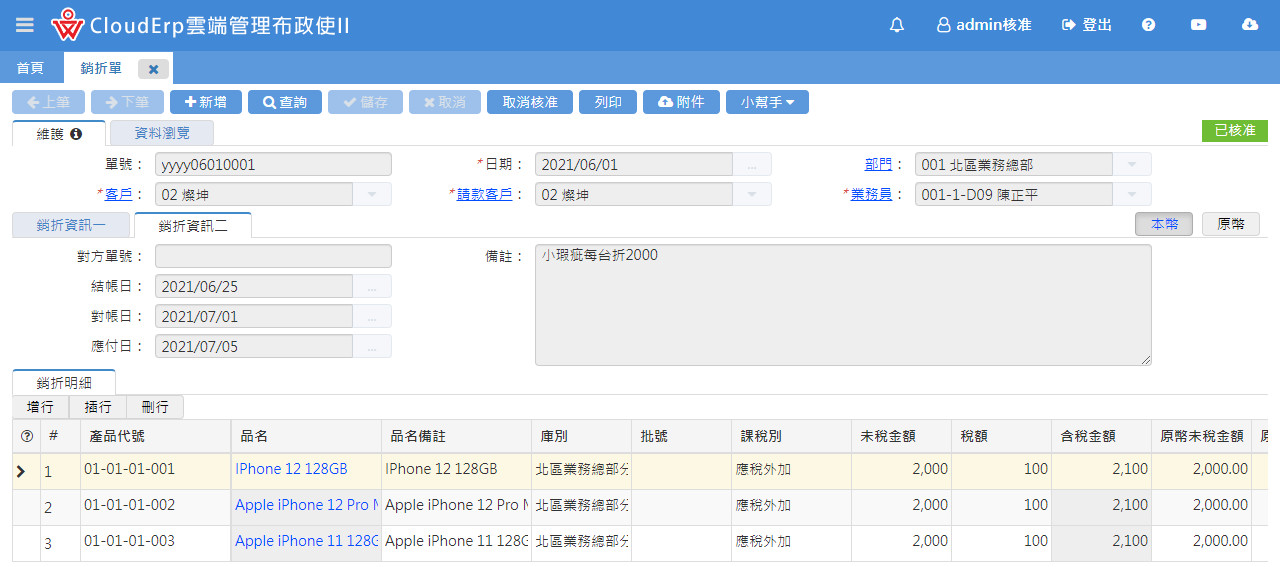Click the grid help question icon
The width and height of the screenshot is (1280, 567).
[26, 436]
